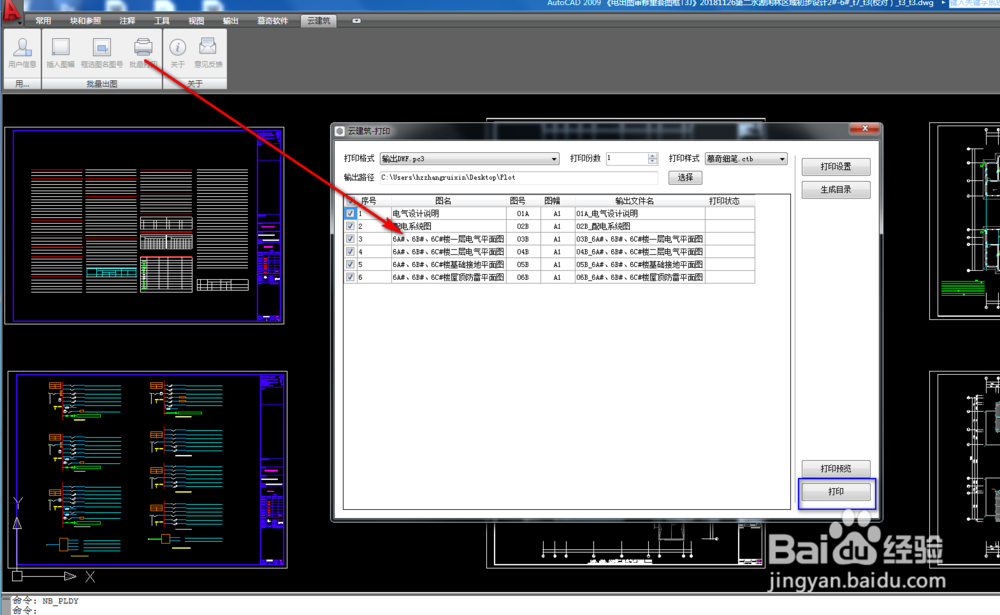This screenshot has width=1000, height=615.
Task: Uncheck row 2 配电系统图 checkbox
Action: [350, 226]
